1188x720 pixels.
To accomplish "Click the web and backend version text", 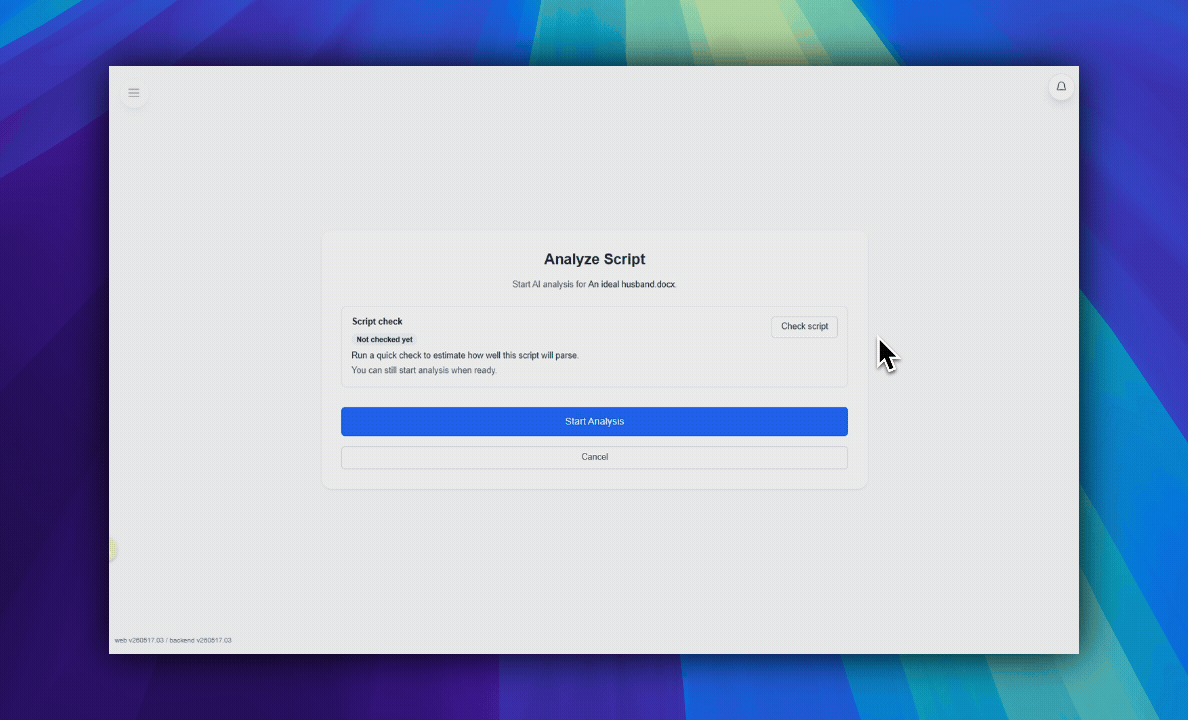I will pos(173,640).
